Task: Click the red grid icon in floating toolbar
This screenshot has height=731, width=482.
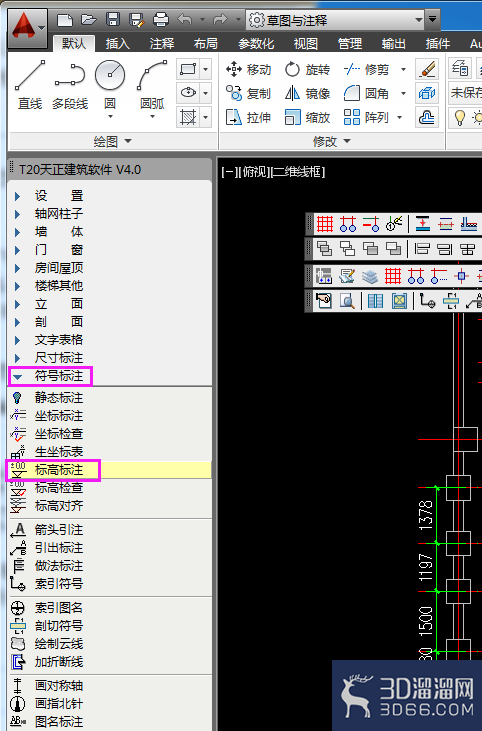Action: pos(325,224)
